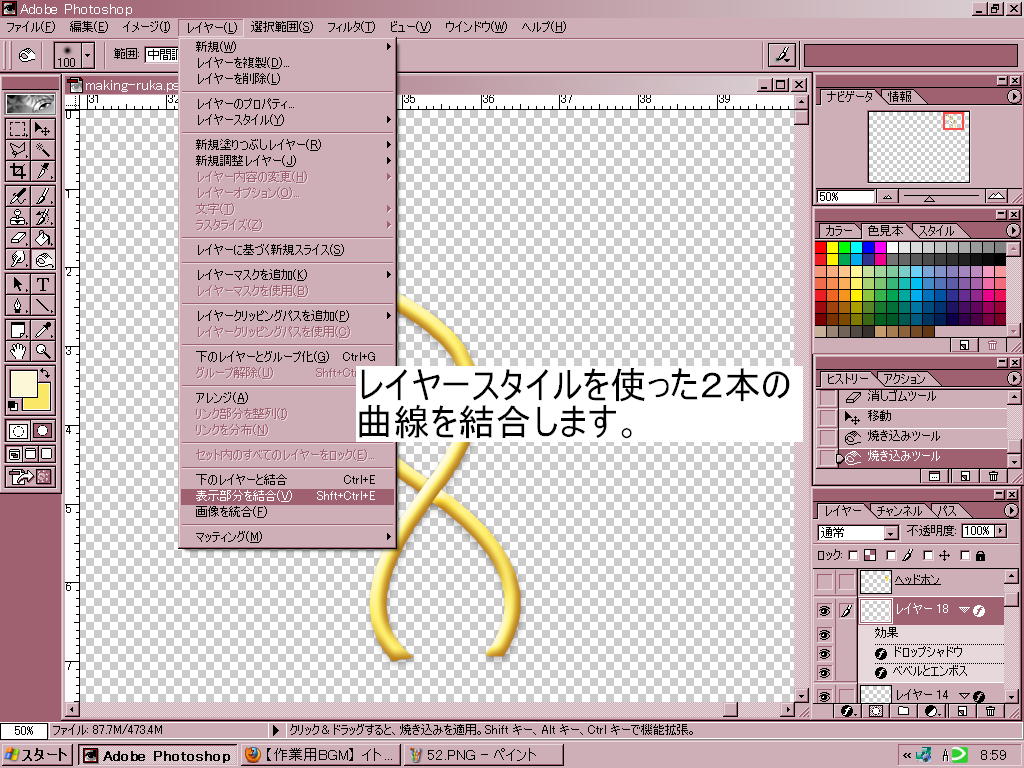Image resolution: width=1024 pixels, height=768 pixels.
Task: Choose 表示部分を結合 from the layer menu
Action: 244,496
